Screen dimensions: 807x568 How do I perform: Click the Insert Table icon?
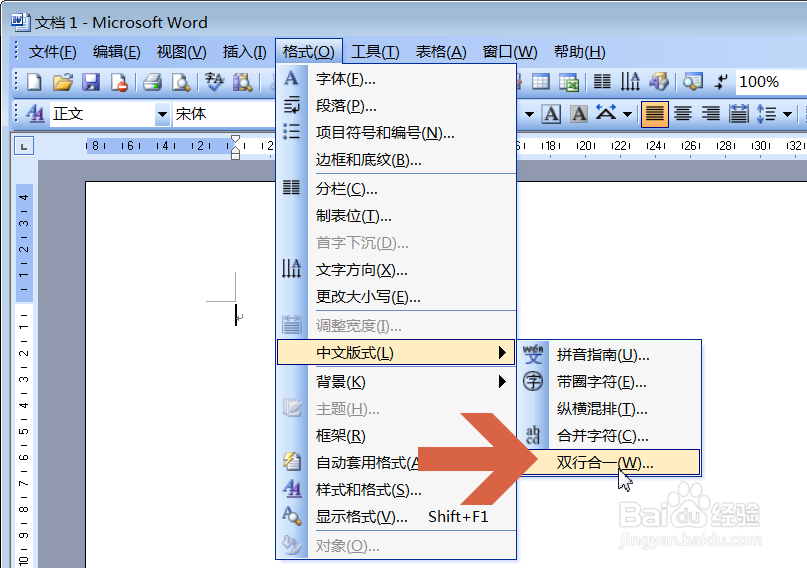tap(540, 82)
